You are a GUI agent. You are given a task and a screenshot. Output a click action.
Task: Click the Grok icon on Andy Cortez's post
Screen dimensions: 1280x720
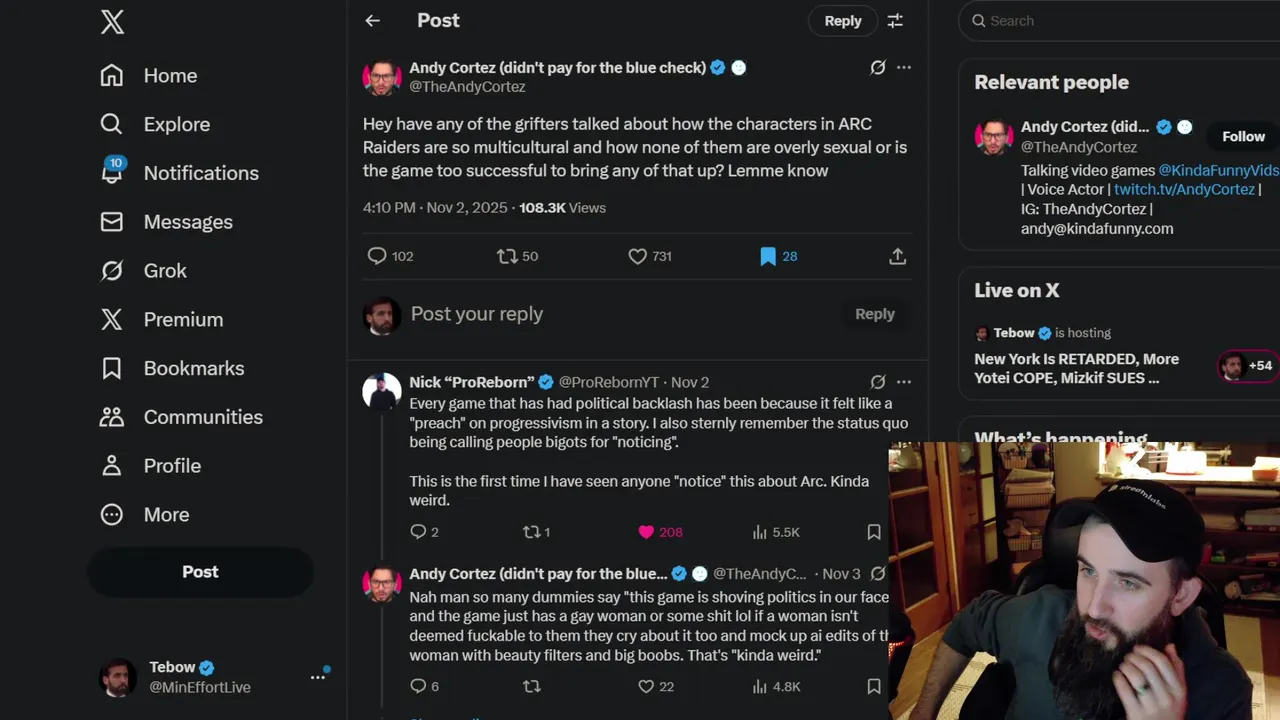click(877, 68)
